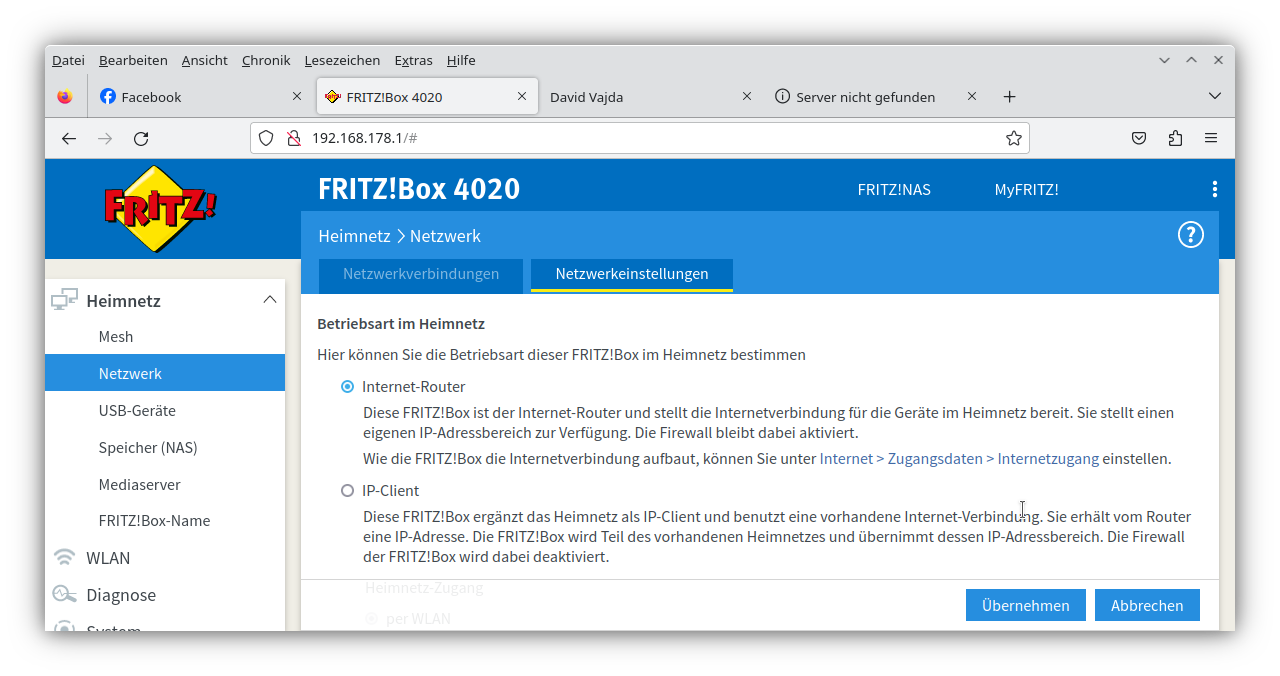Open the Lesezeichen menu
Image resolution: width=1280 pixels, height=676 pixels.
coord(342,60)
